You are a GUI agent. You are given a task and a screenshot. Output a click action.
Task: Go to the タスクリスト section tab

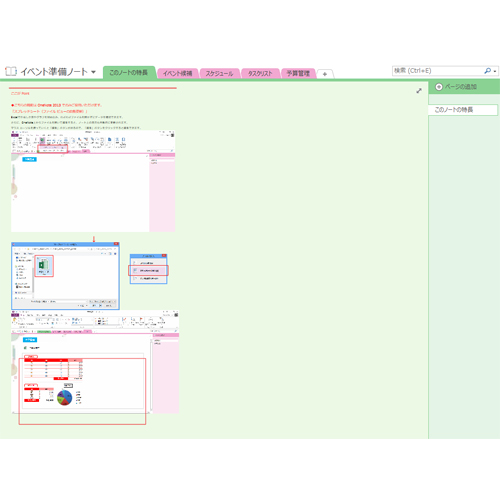[x=260, y=73]
